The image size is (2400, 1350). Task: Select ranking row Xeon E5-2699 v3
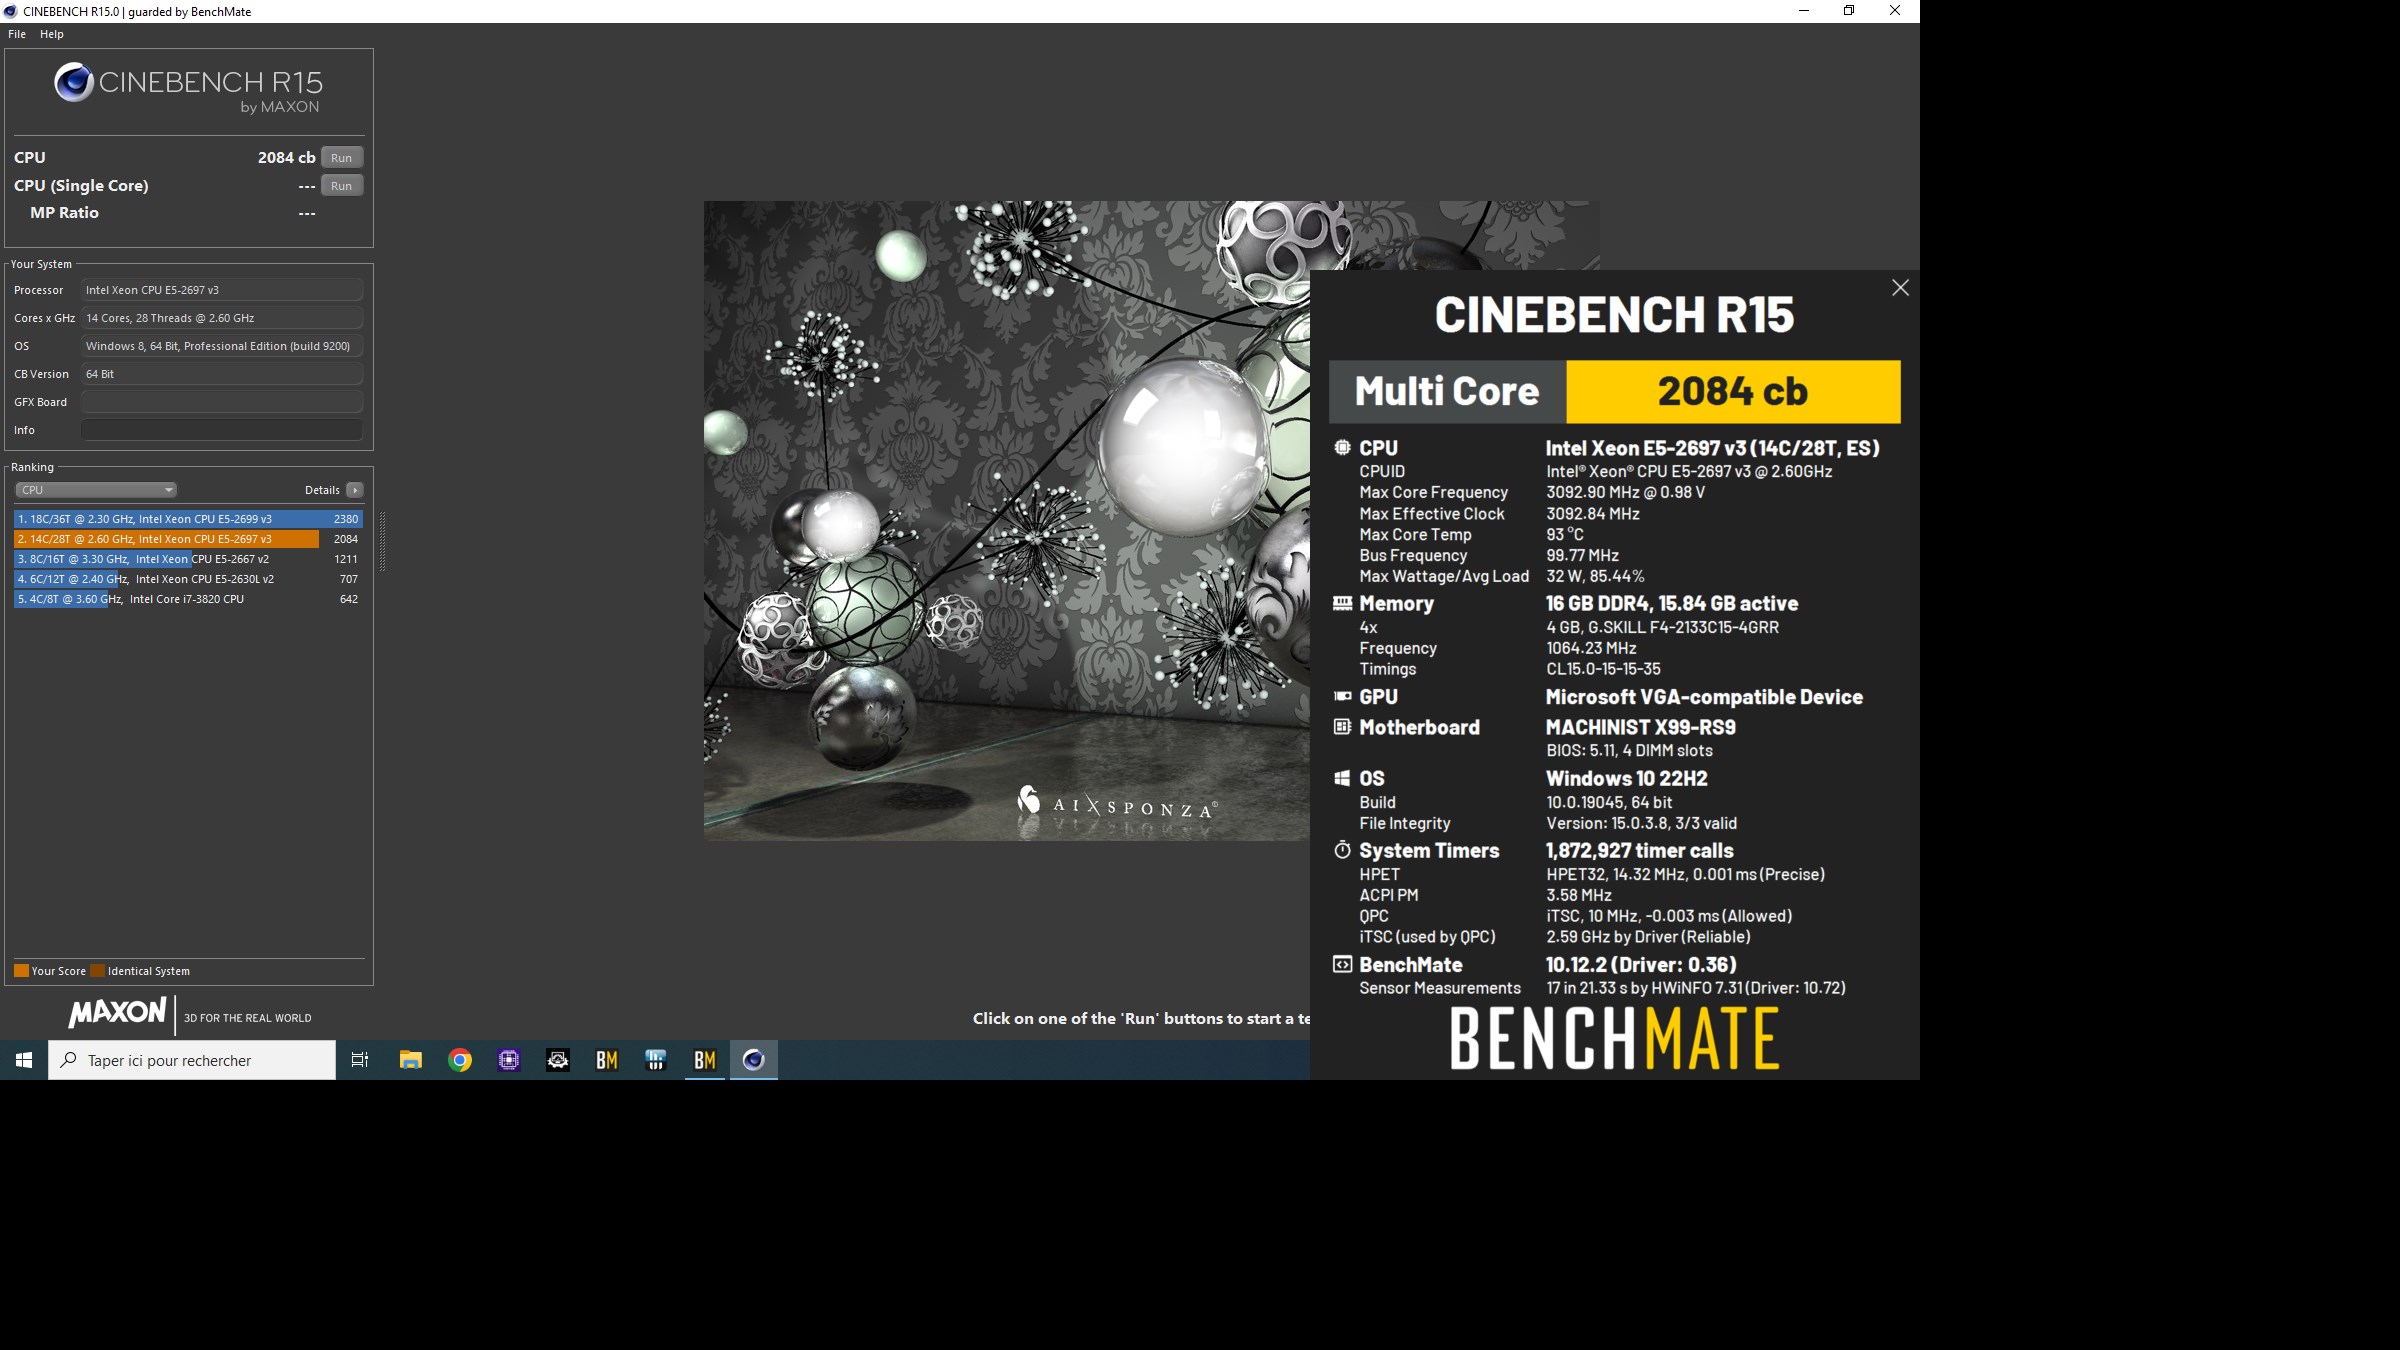(x=188, y=519)
